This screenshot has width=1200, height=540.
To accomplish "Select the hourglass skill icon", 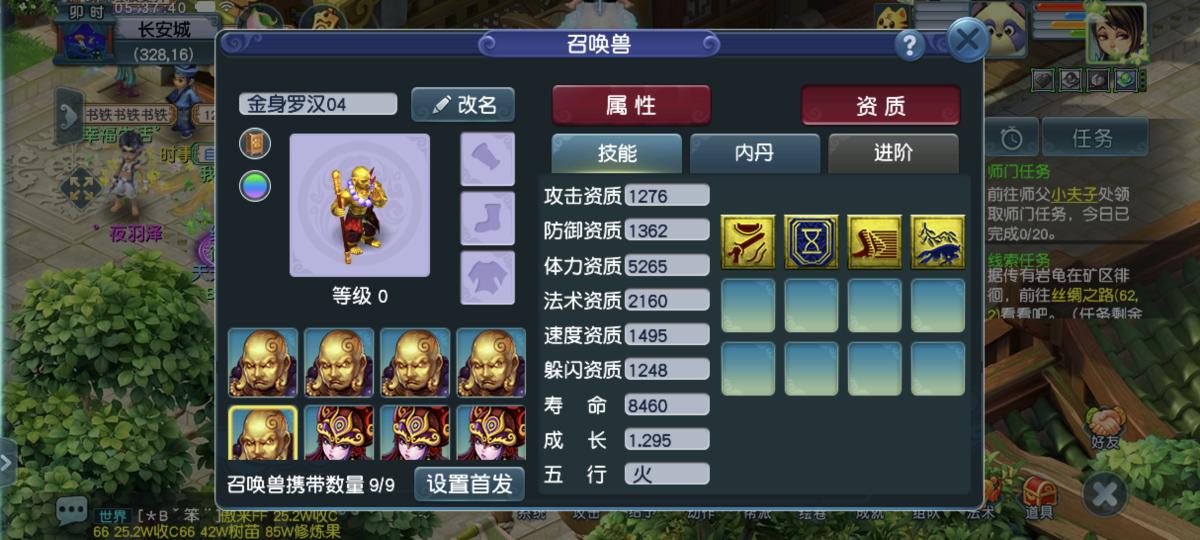I will click(x=811, y=242).
